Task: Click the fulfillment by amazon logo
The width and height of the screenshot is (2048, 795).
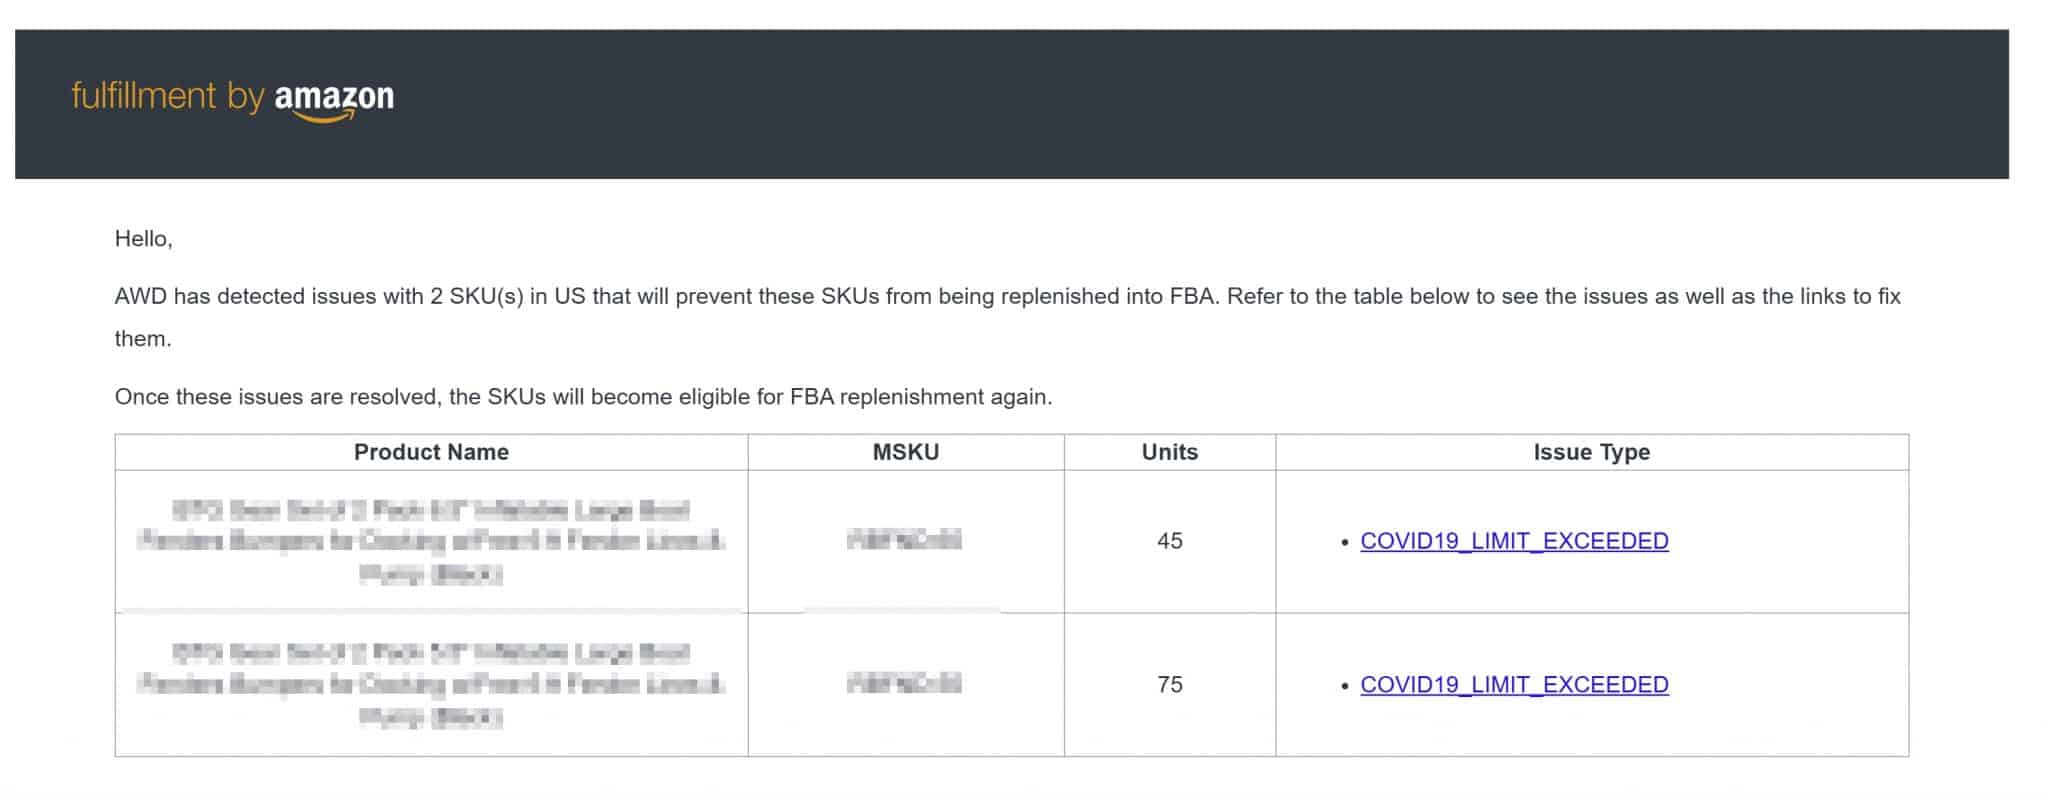Action: click(x=232, y=99)
